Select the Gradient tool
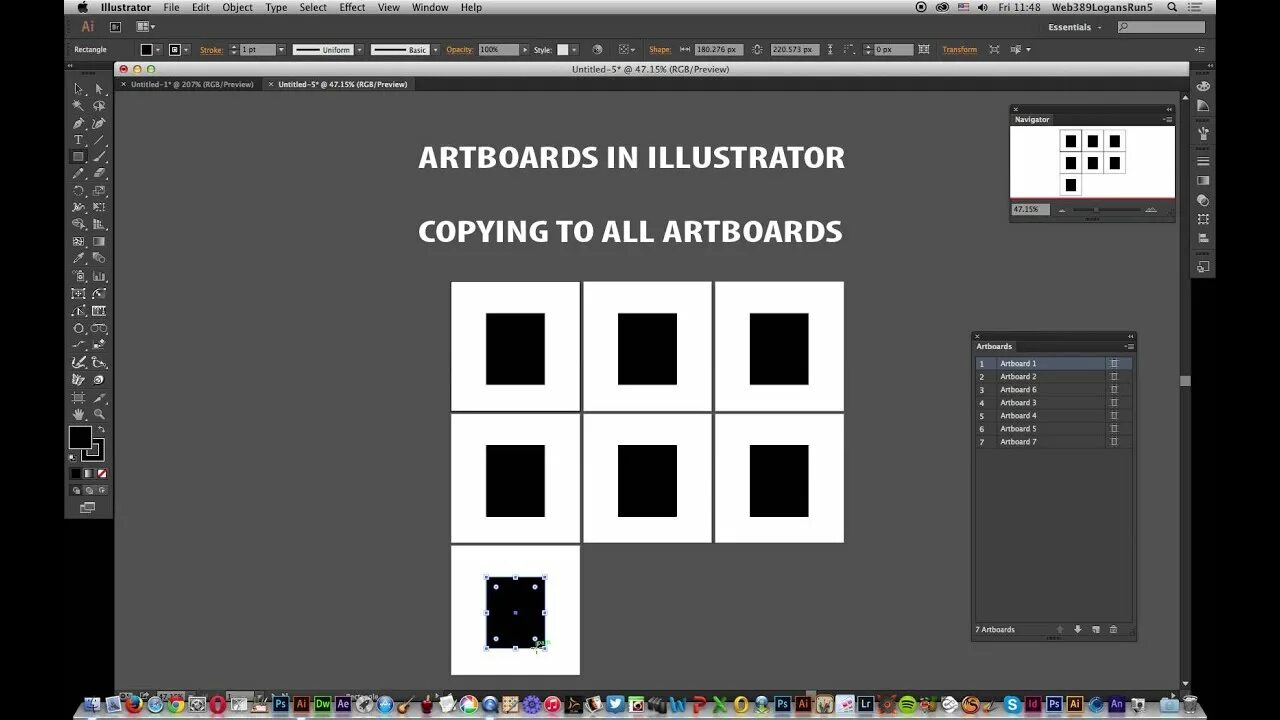Viewport: 1280px width, 720px height. [x=99, y=242]
